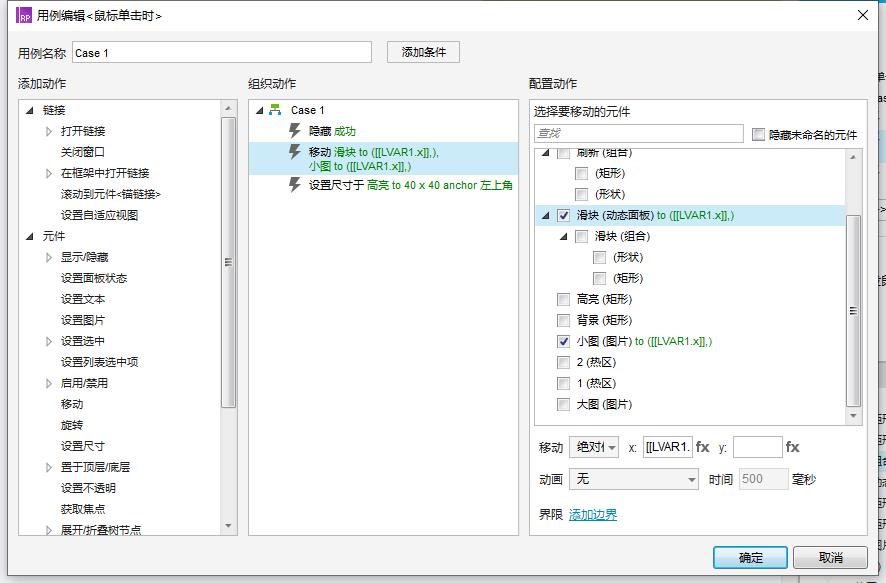886x583 pixels.
Task: Click the lightning icon beside 隐藏 成功
Action: pyautogui.click(x=294, y=130)
